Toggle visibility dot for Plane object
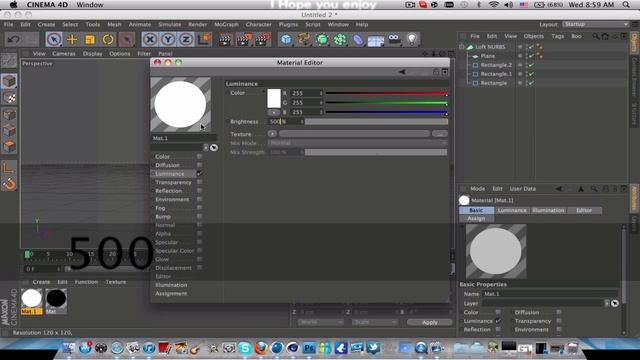 pyautogui.click(x=520, y=56)
